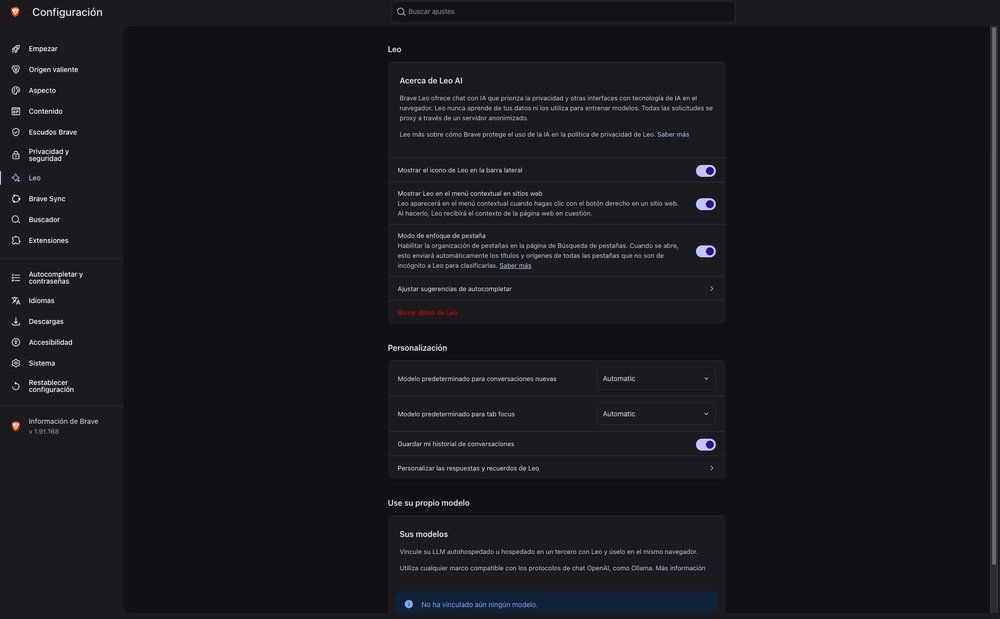Expand Personalizar las respuestas y recuerdos chevron

tap(712, 468)
